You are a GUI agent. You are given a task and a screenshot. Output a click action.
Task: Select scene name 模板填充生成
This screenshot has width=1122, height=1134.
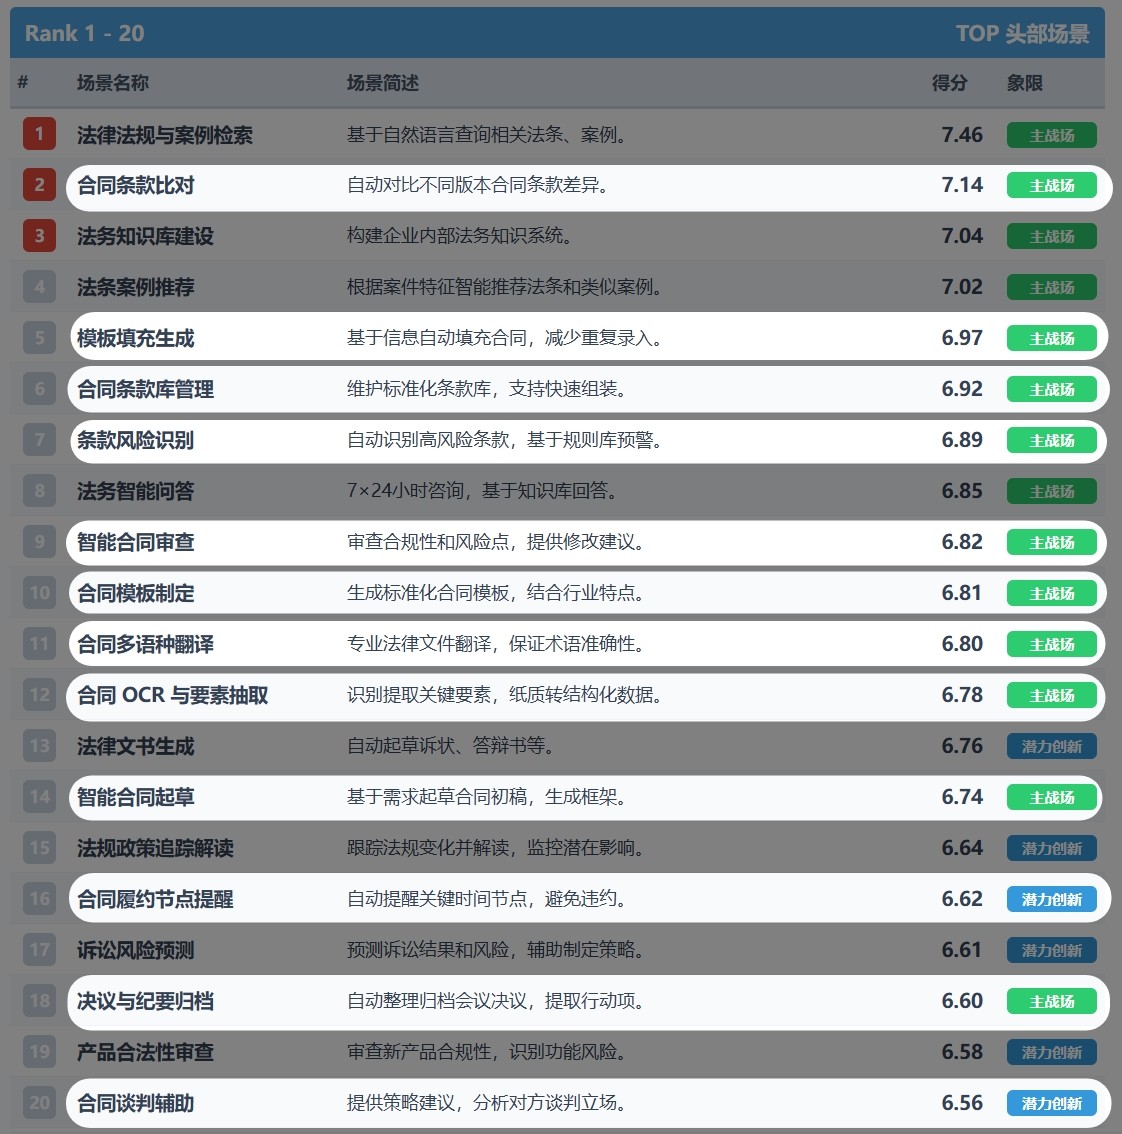(x=136, y=338)
